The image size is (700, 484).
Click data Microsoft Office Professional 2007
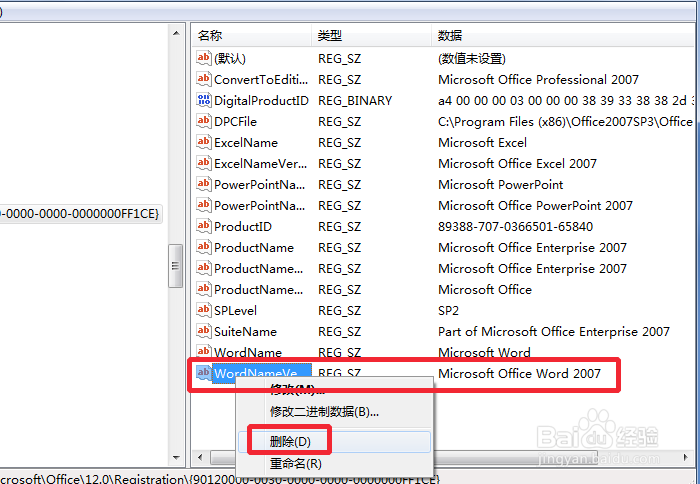coord(538,79)
